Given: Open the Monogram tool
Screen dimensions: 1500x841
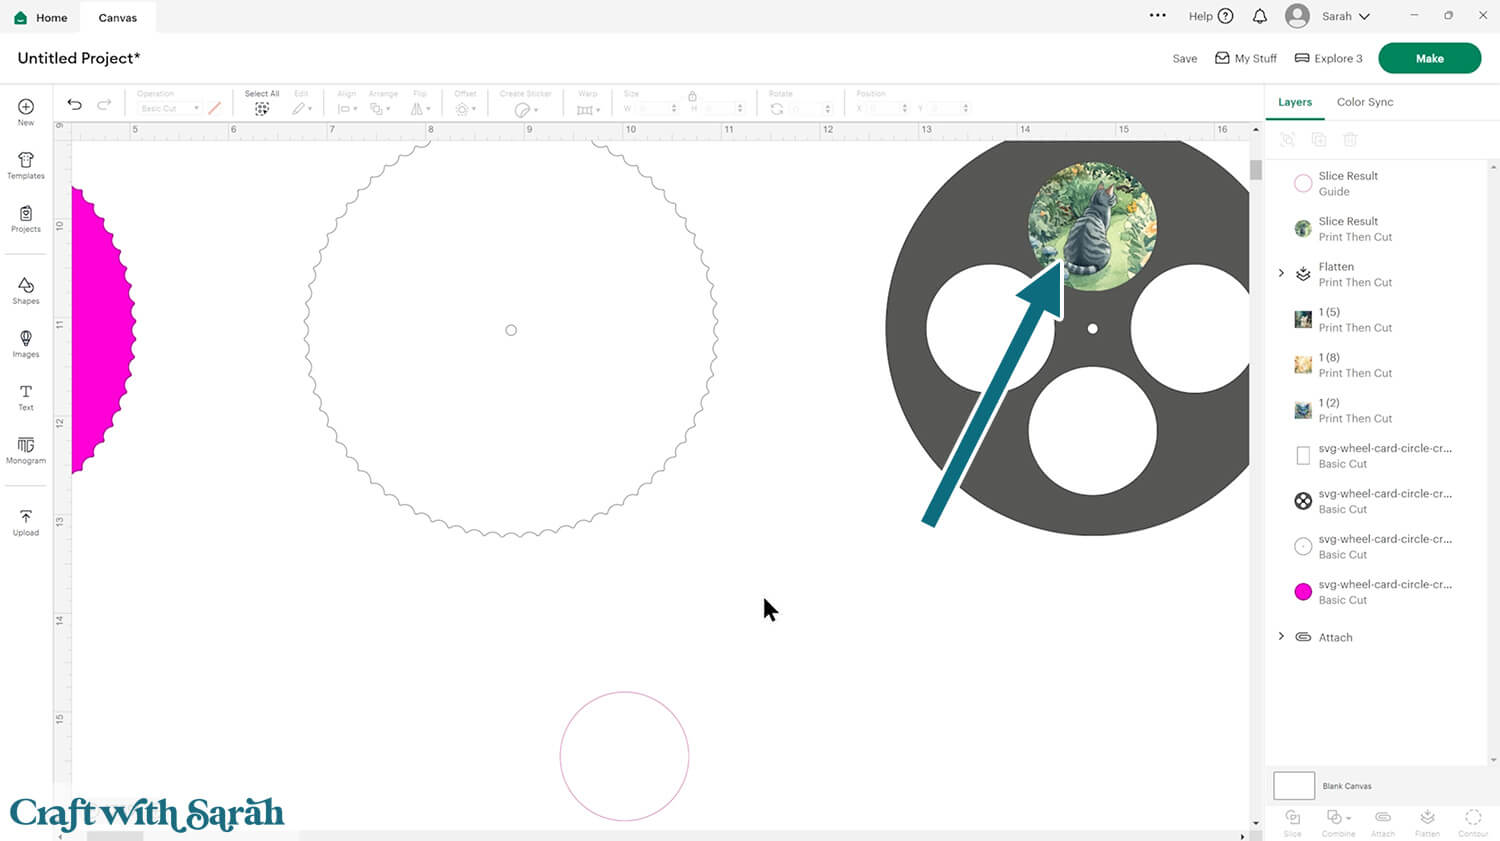Looking at the screenshot, I should [x=26, y=444].
